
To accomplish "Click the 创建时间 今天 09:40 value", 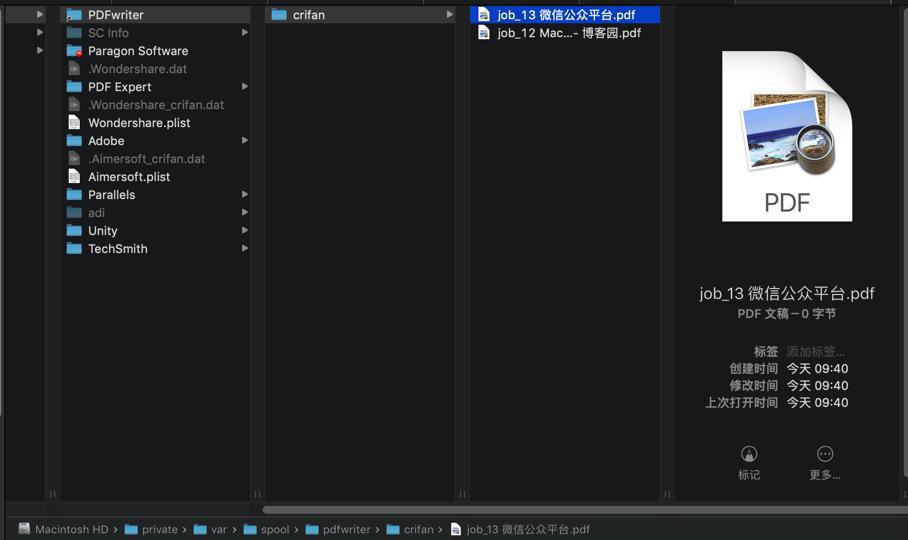I will (x=817, y=369).
